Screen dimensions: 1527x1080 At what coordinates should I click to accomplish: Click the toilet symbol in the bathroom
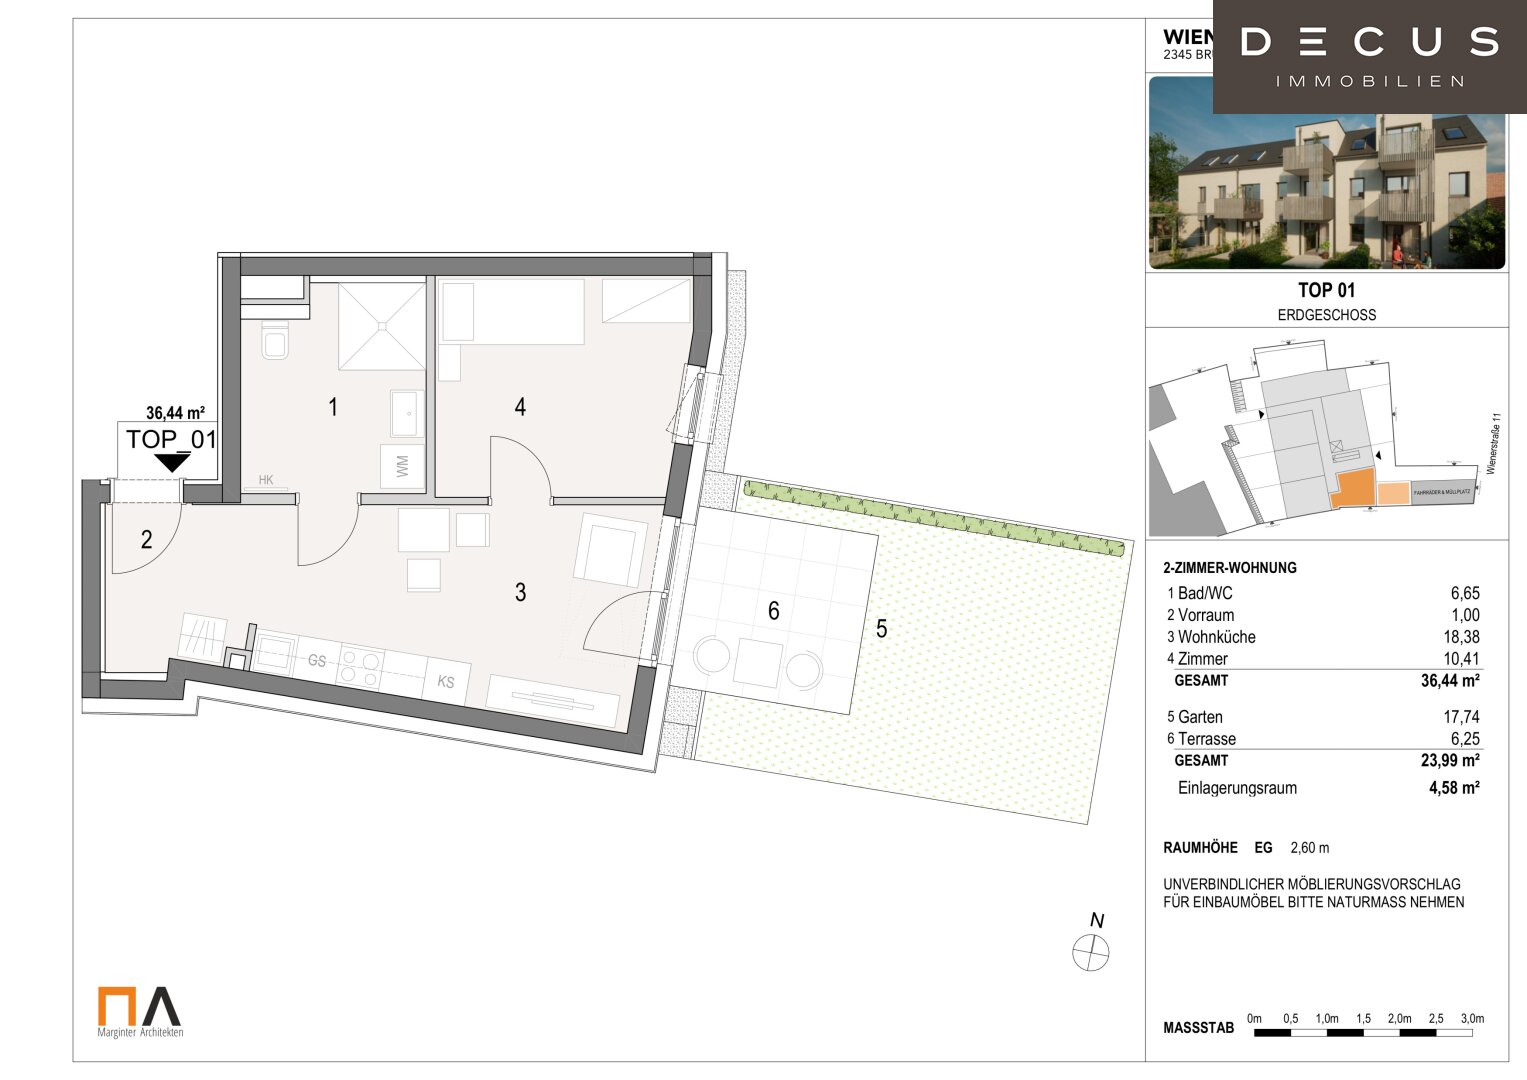273,340
